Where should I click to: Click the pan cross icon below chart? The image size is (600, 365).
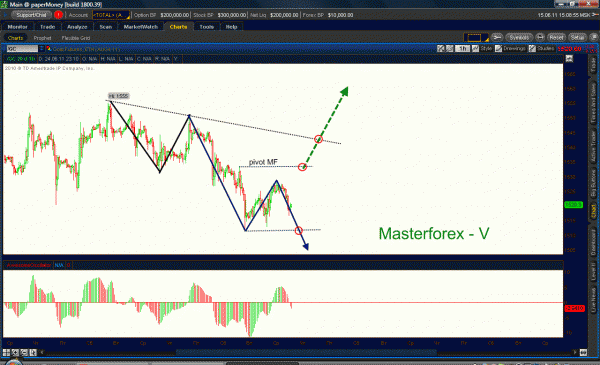(x=7, y=352)
